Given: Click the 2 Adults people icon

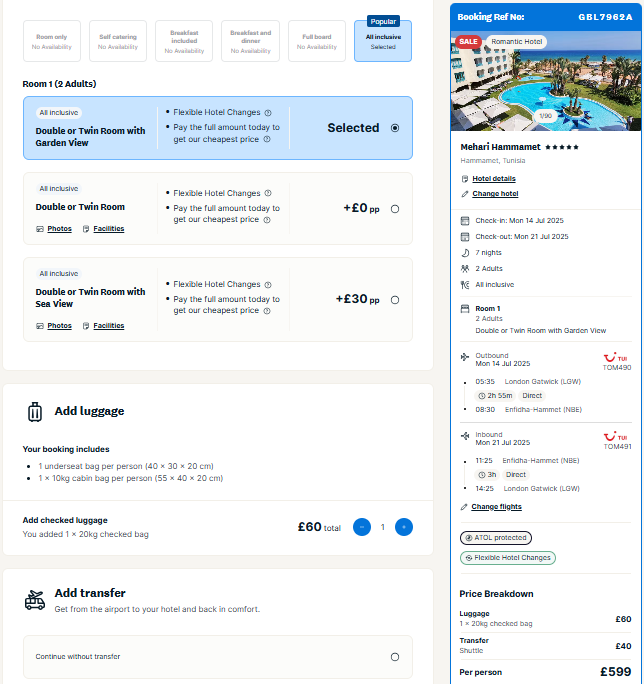Looking at the screenshot, I should 465,269.
